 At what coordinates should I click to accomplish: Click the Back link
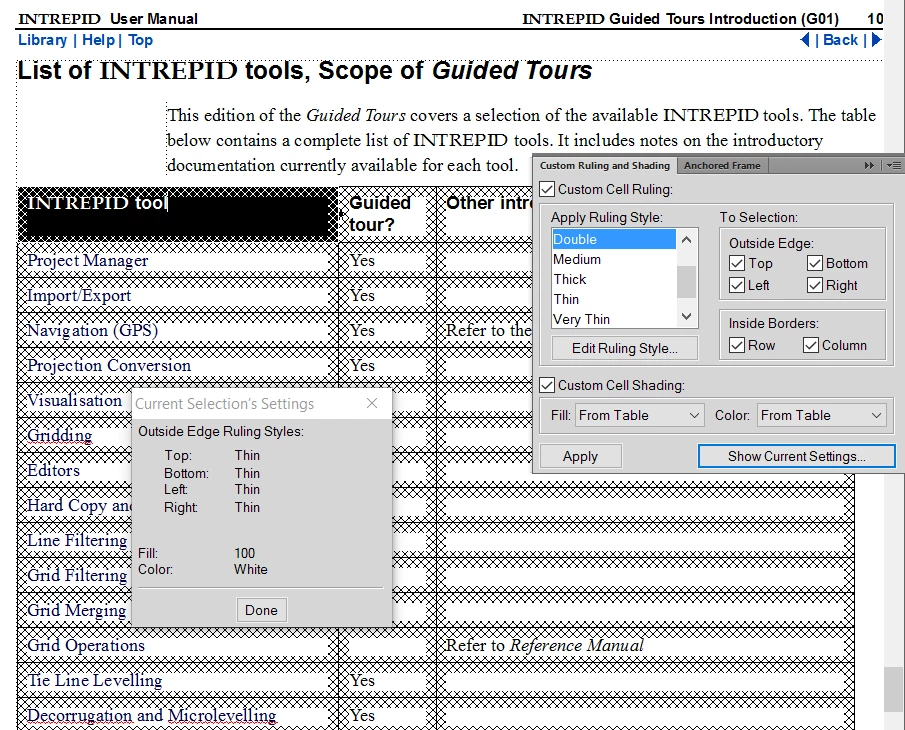[840, 40]
